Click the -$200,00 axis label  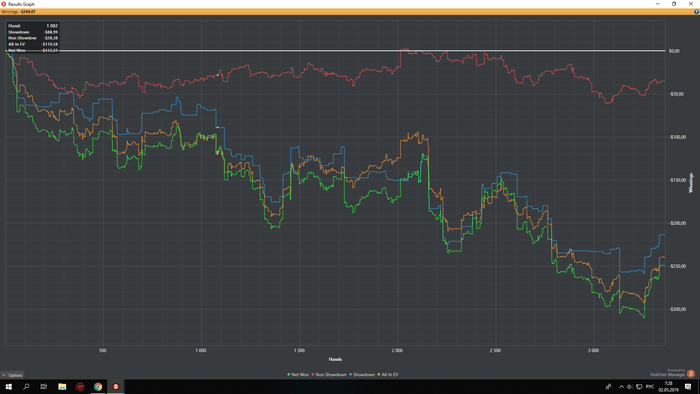(x=677, y=223)
